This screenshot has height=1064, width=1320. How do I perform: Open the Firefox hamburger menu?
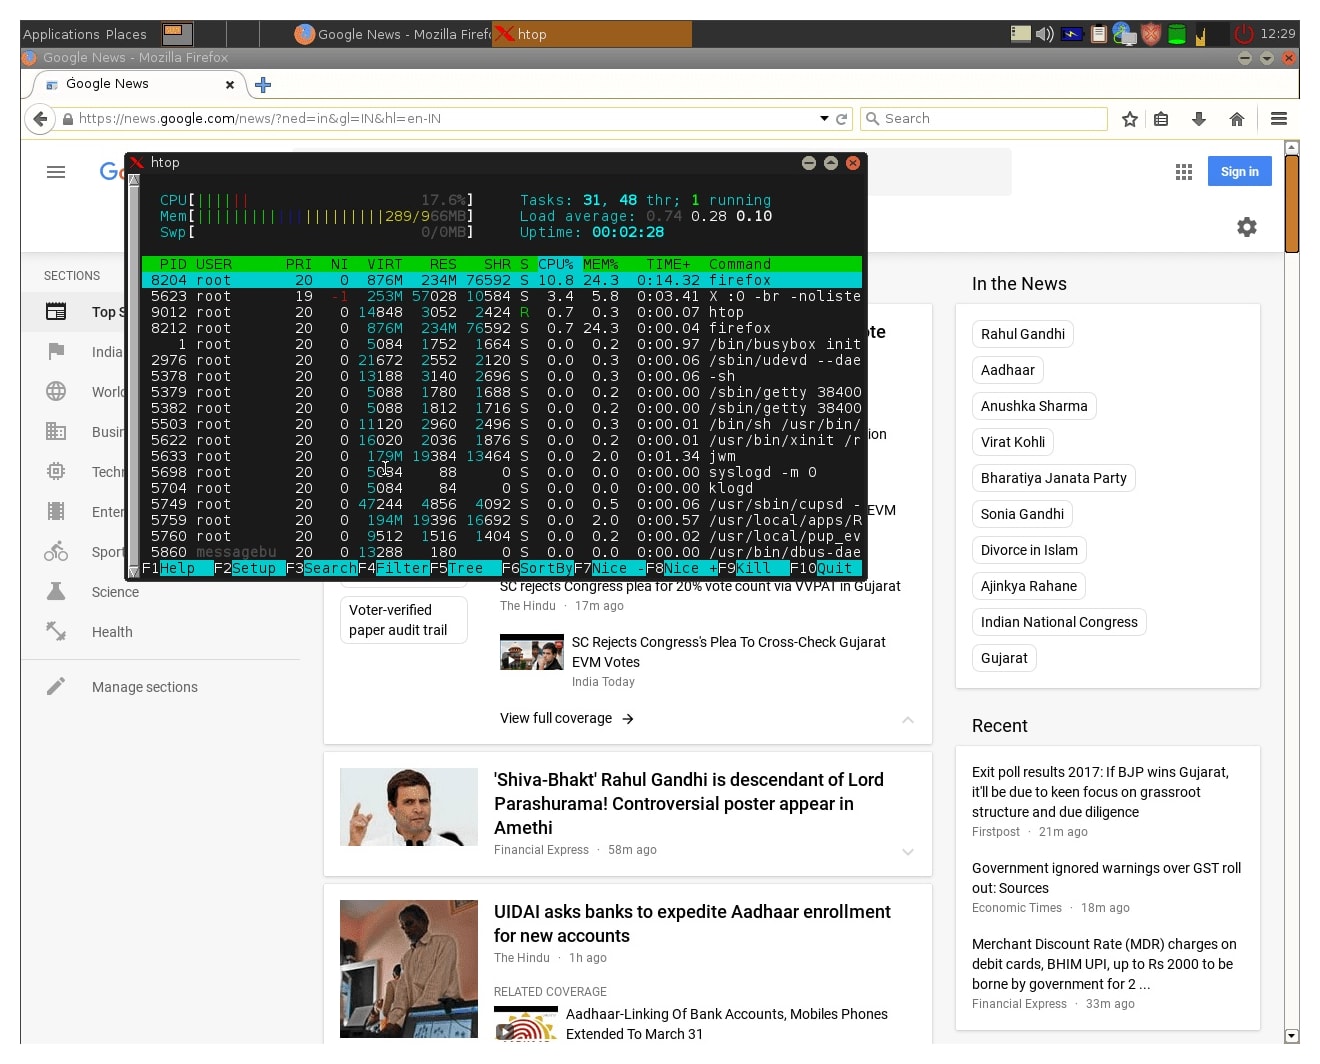[1278, 119]
